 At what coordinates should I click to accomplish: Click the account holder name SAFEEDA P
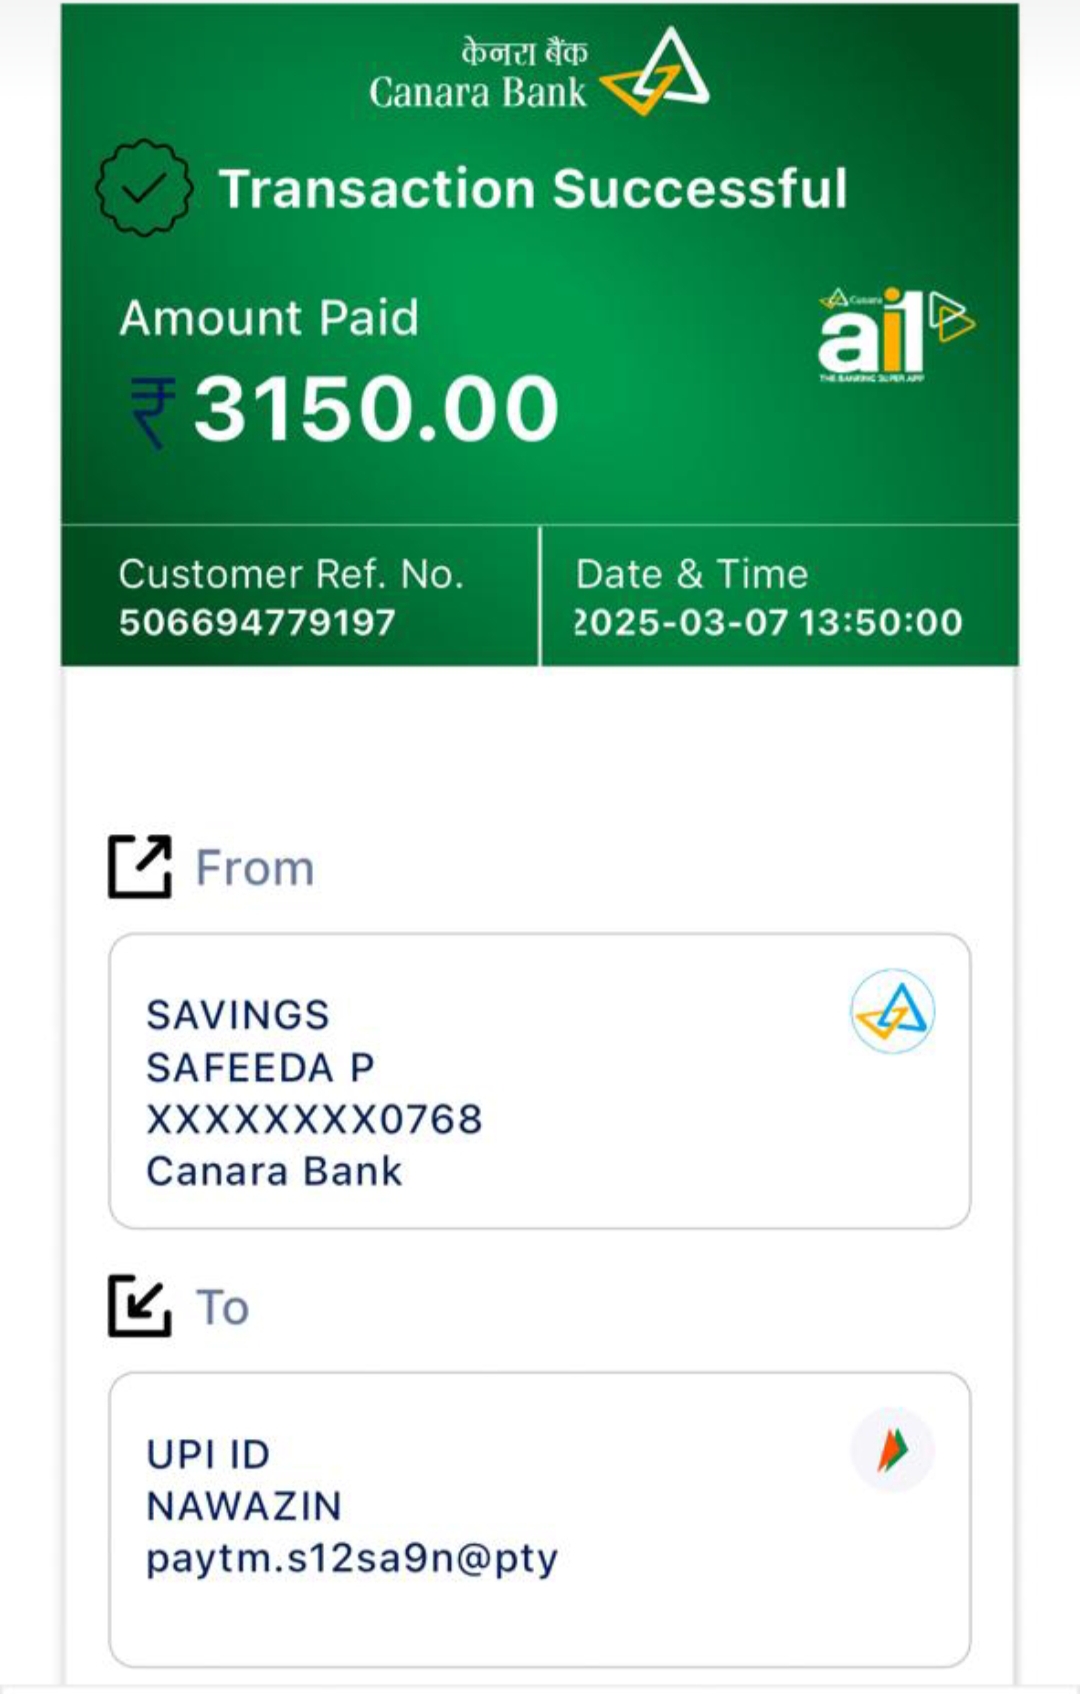260,1068
